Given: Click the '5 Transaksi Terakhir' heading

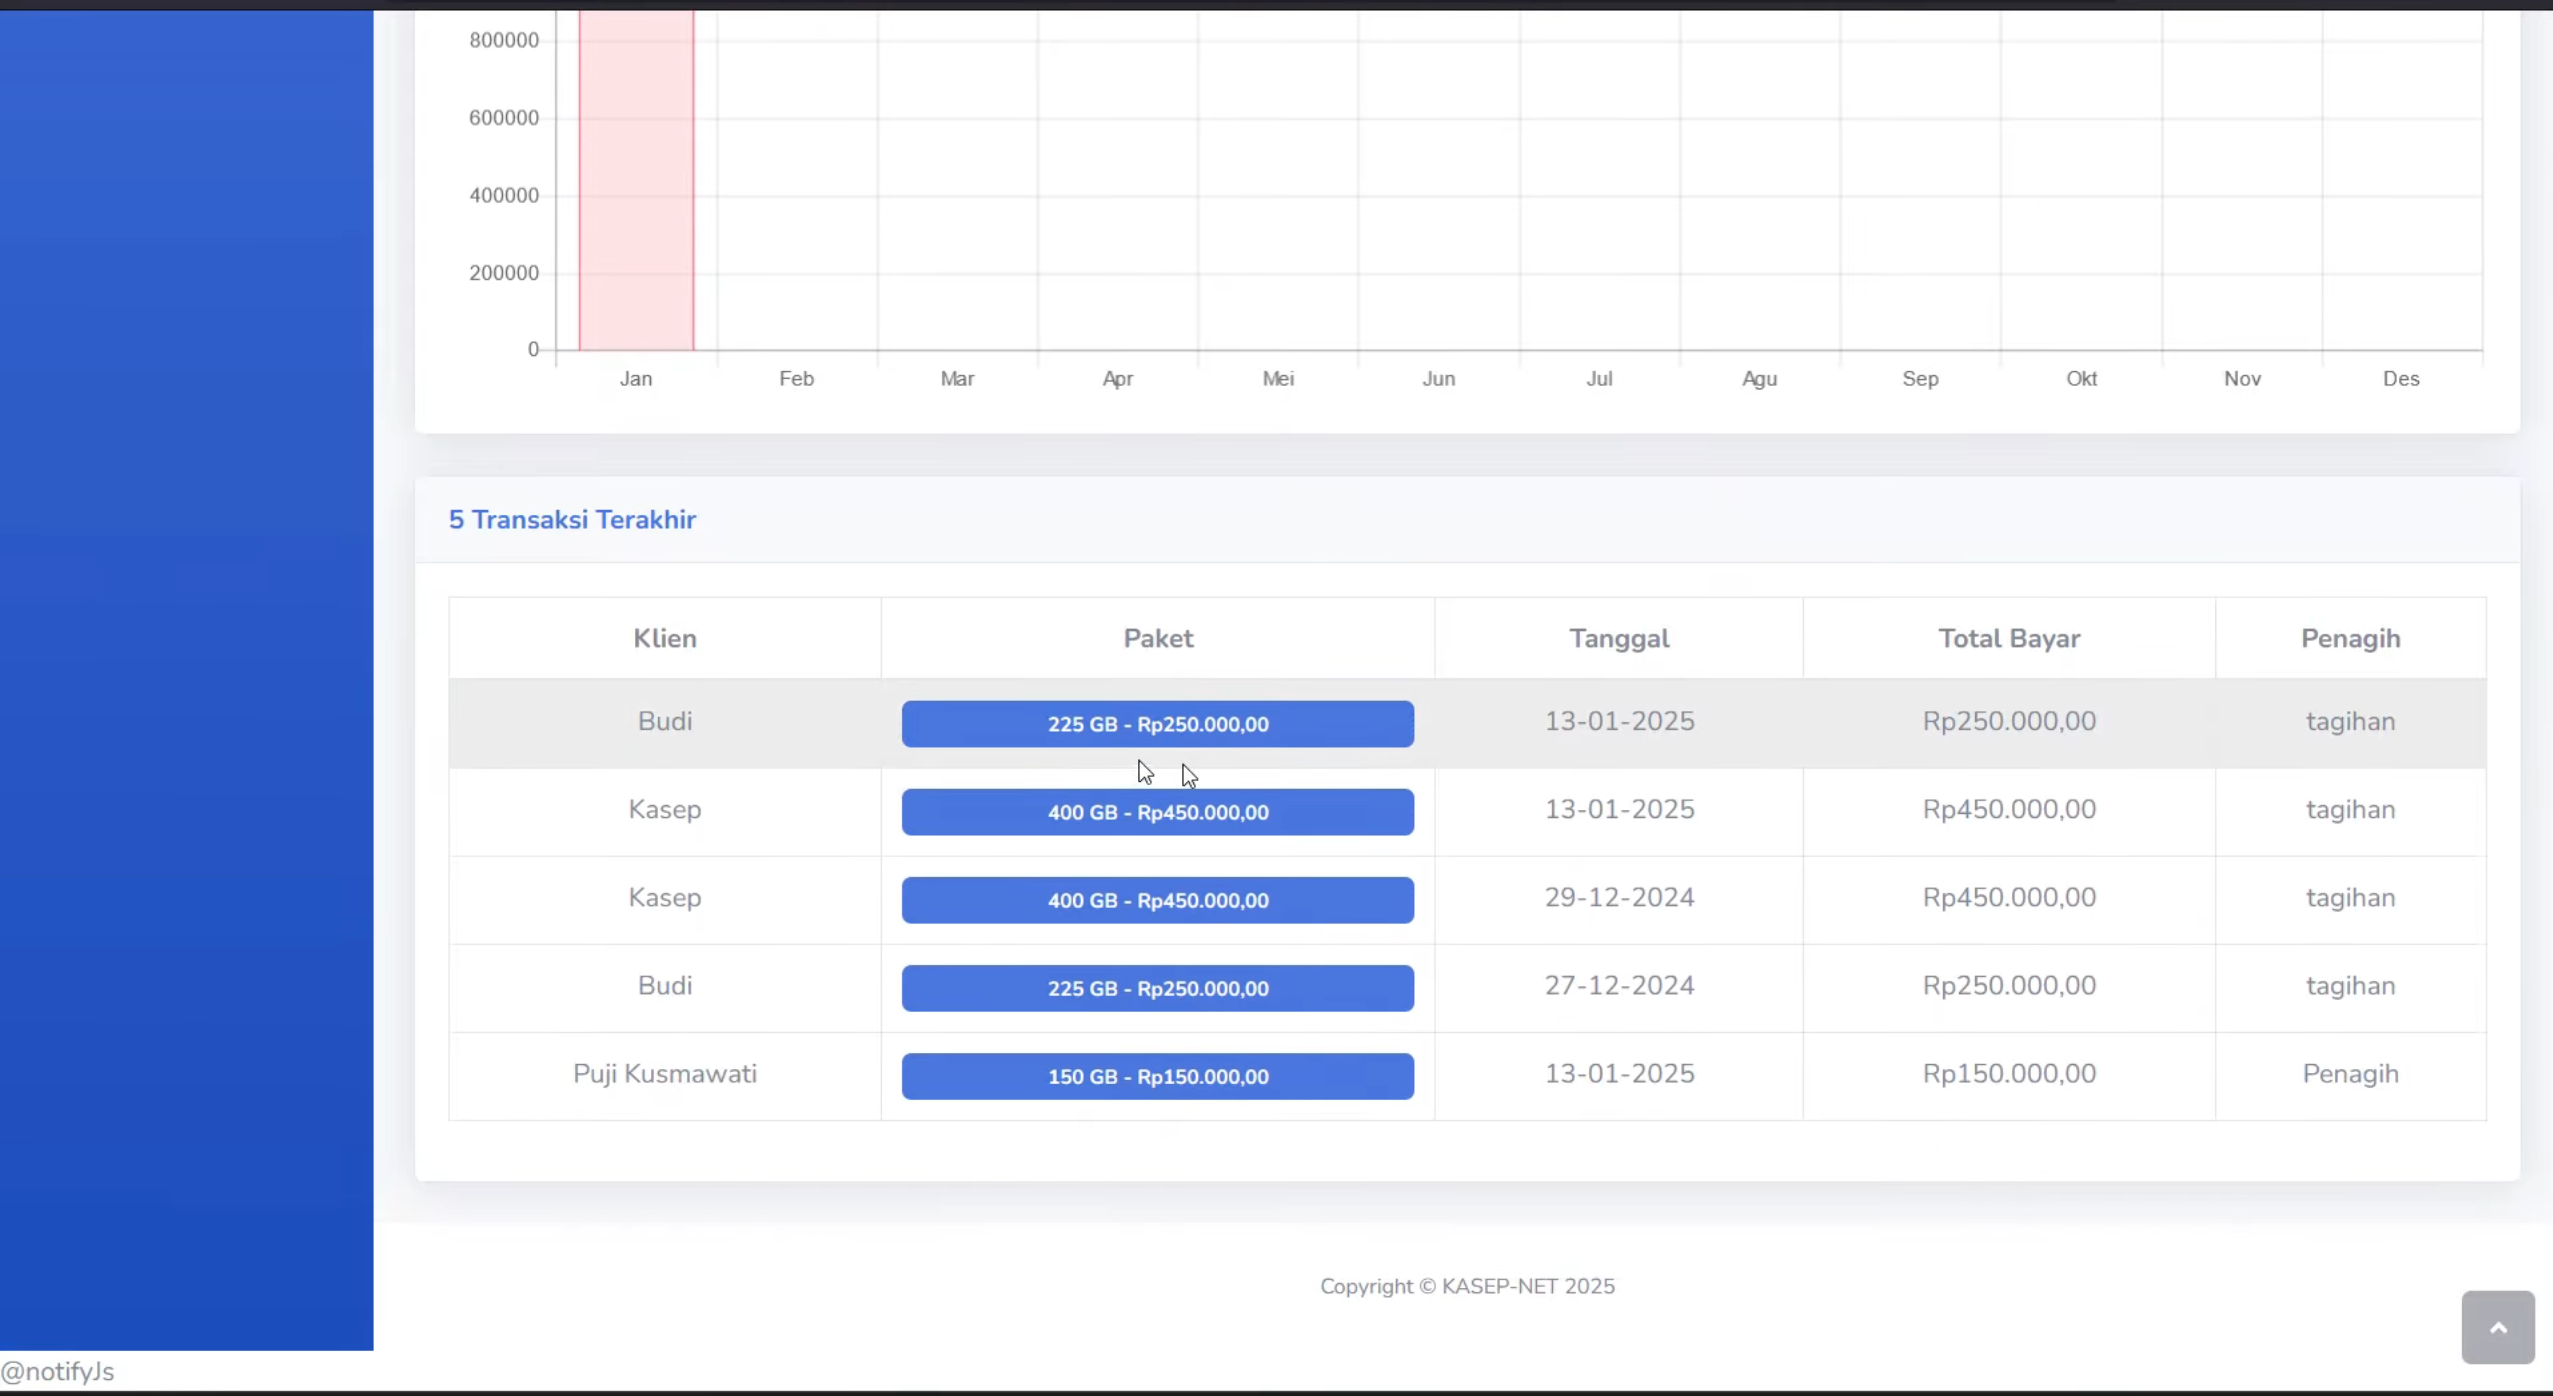Looking at the screenshot, I should pyautogui.click(x=572, y=520).
